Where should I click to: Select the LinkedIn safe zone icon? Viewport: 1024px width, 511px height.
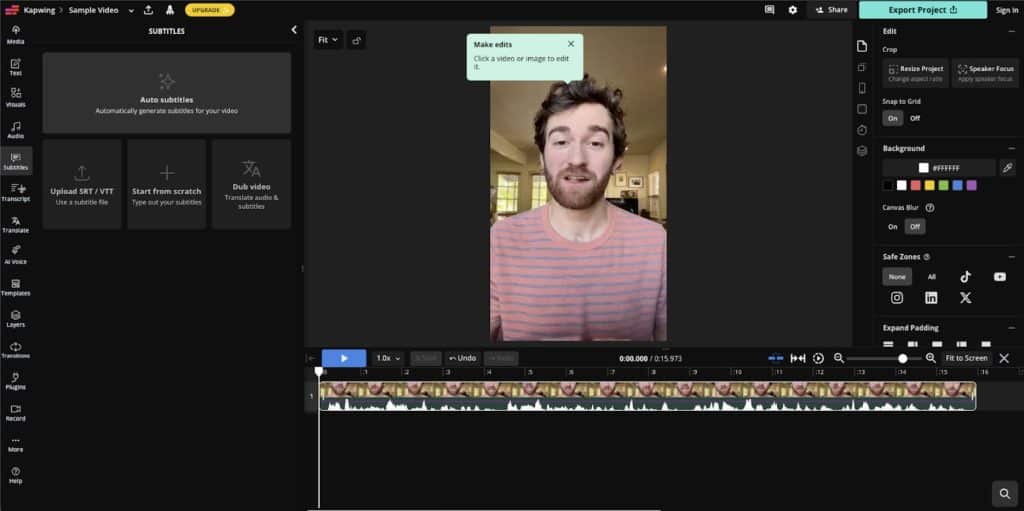tap(931, 298)
